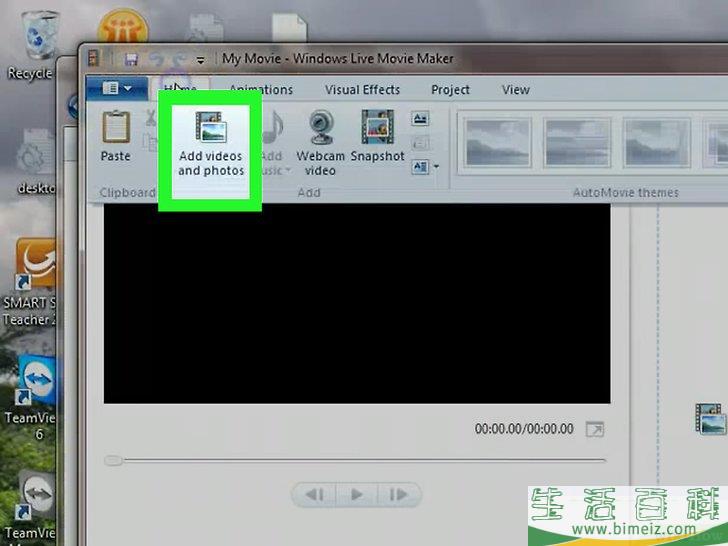Click the white document desktop icon

[x=289, y=27]
